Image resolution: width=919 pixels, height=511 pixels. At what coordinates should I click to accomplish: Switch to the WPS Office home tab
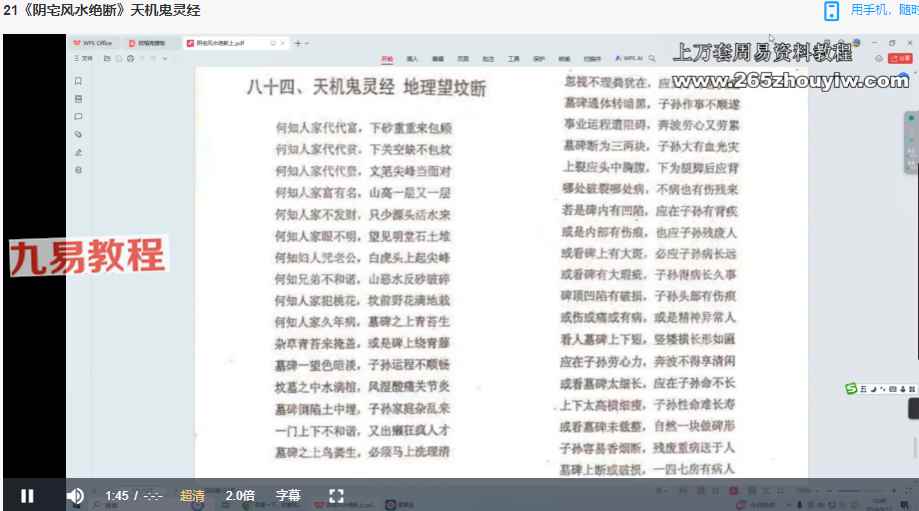tap(93, 43)
